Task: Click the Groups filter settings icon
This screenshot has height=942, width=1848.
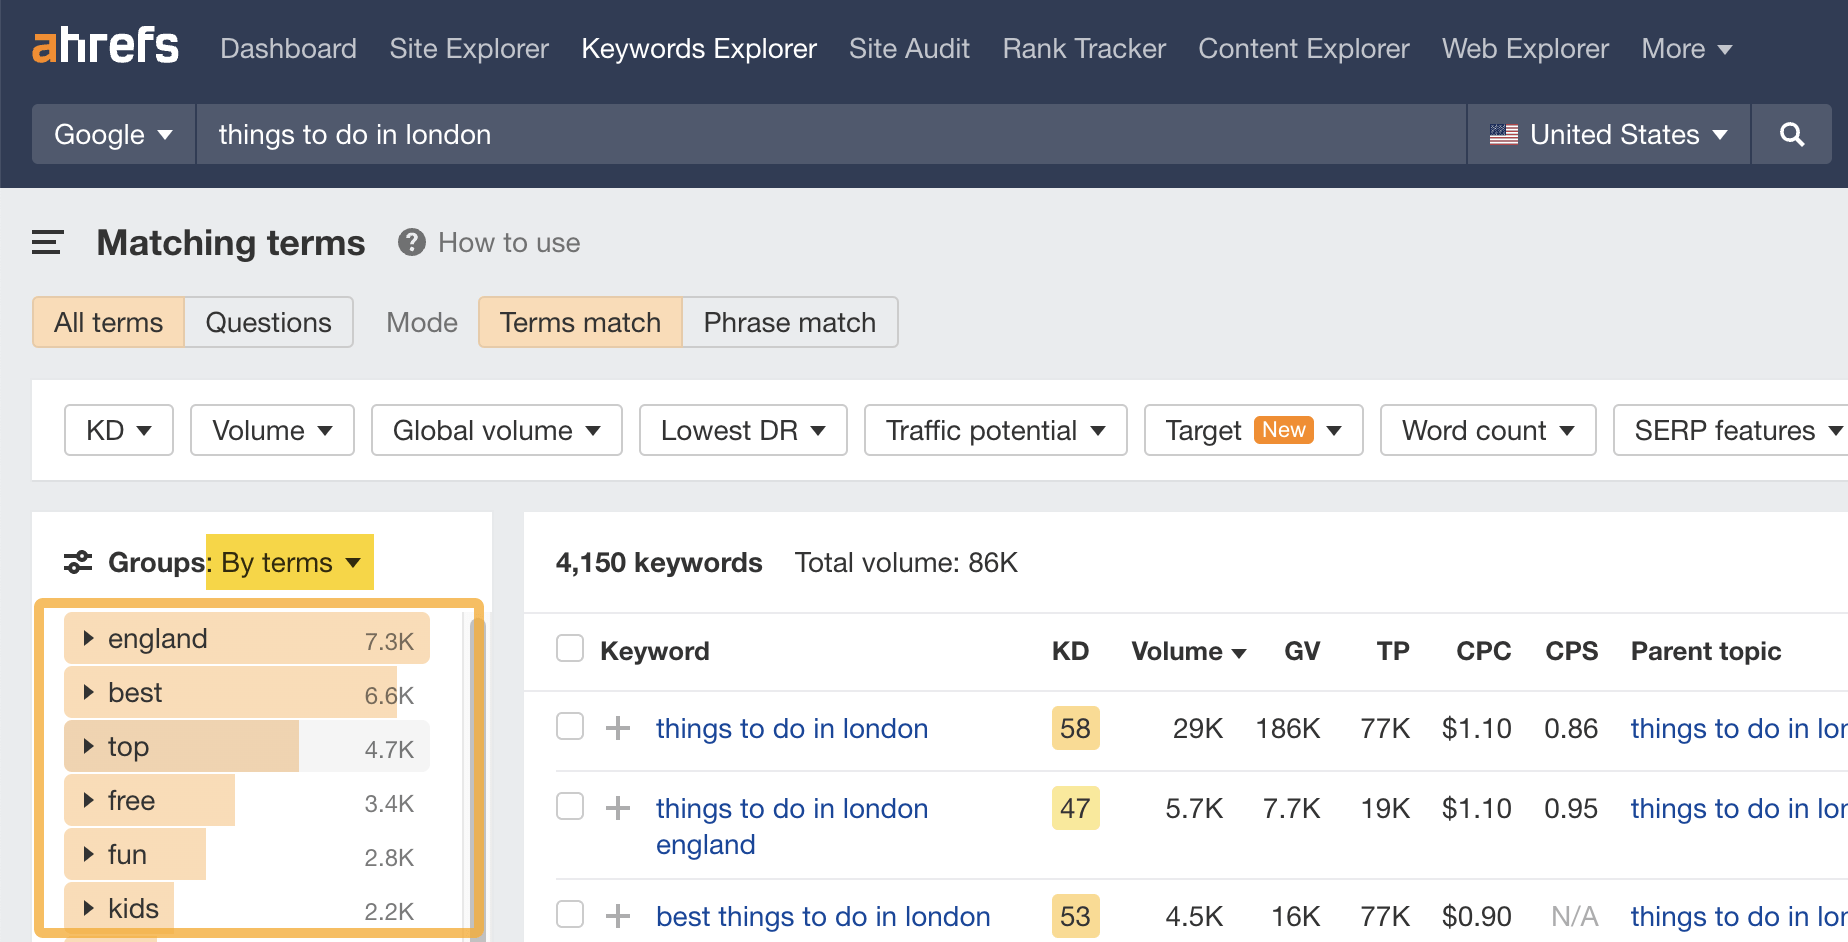Action: click(x=78, y=562)
